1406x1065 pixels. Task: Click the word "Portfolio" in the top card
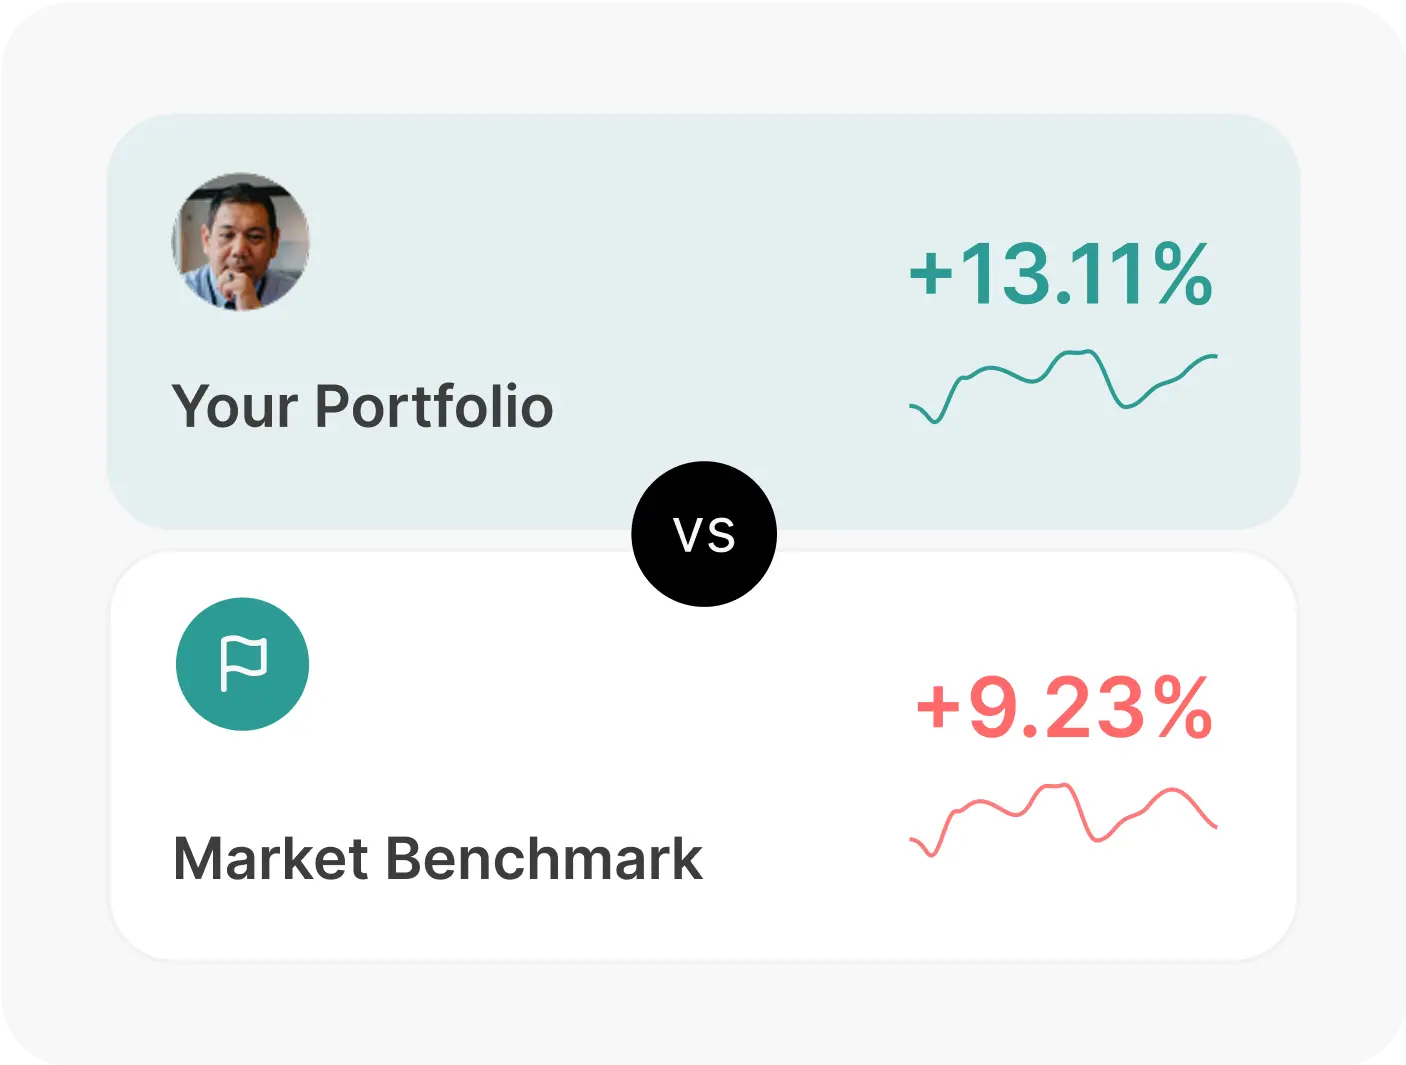tap(434, 407)
